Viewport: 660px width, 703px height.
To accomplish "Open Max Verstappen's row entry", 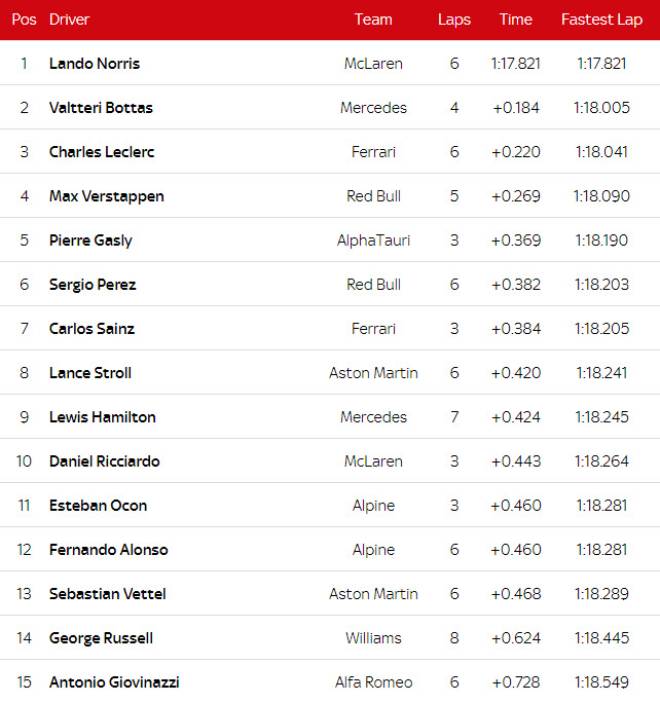I will click(106, 196).
